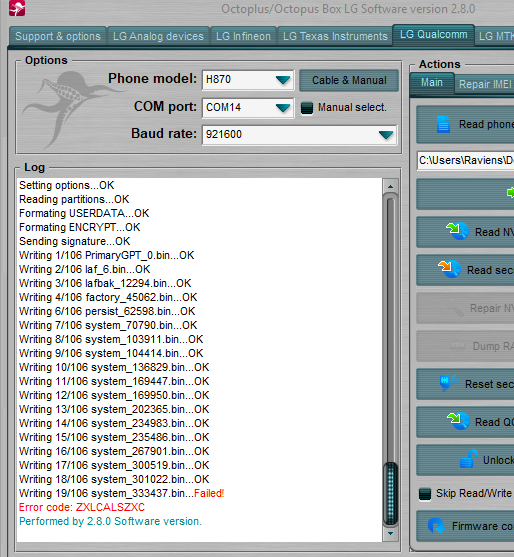Open the Repair IMEI actions tab

(x=485, y=85)
